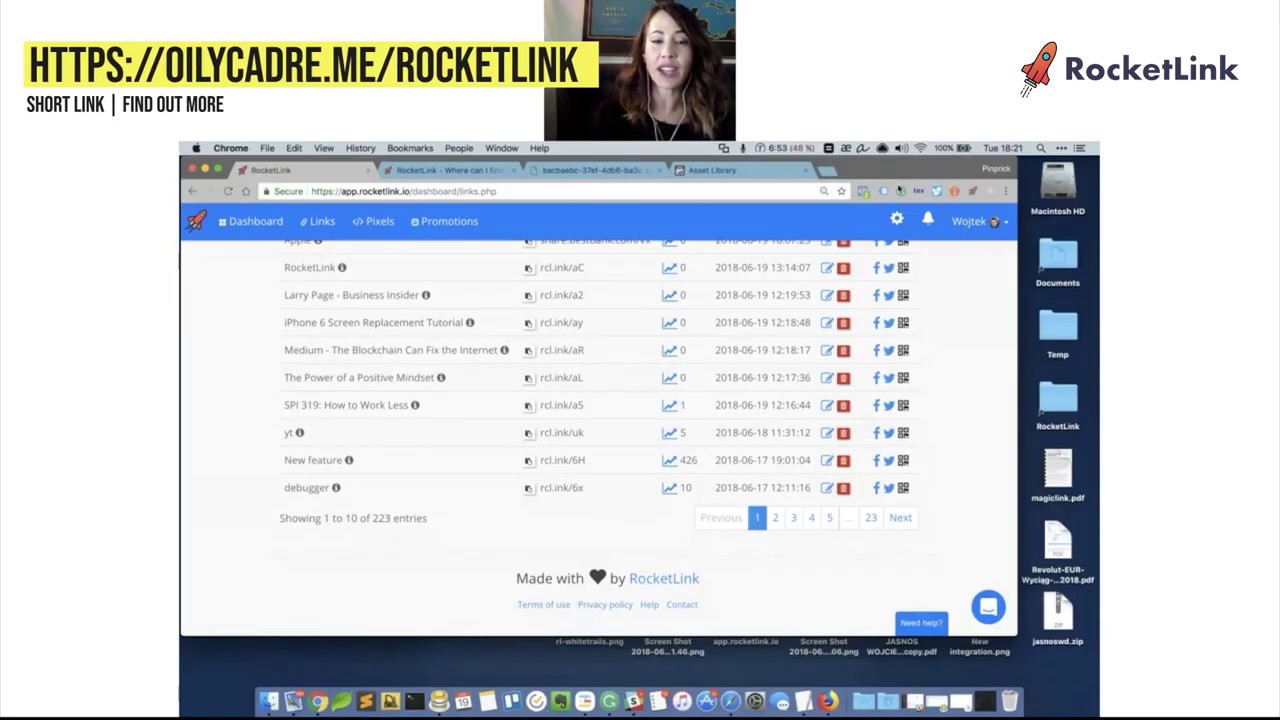
Task: Select current page 1 in pagination
Action: click(757, 517)
